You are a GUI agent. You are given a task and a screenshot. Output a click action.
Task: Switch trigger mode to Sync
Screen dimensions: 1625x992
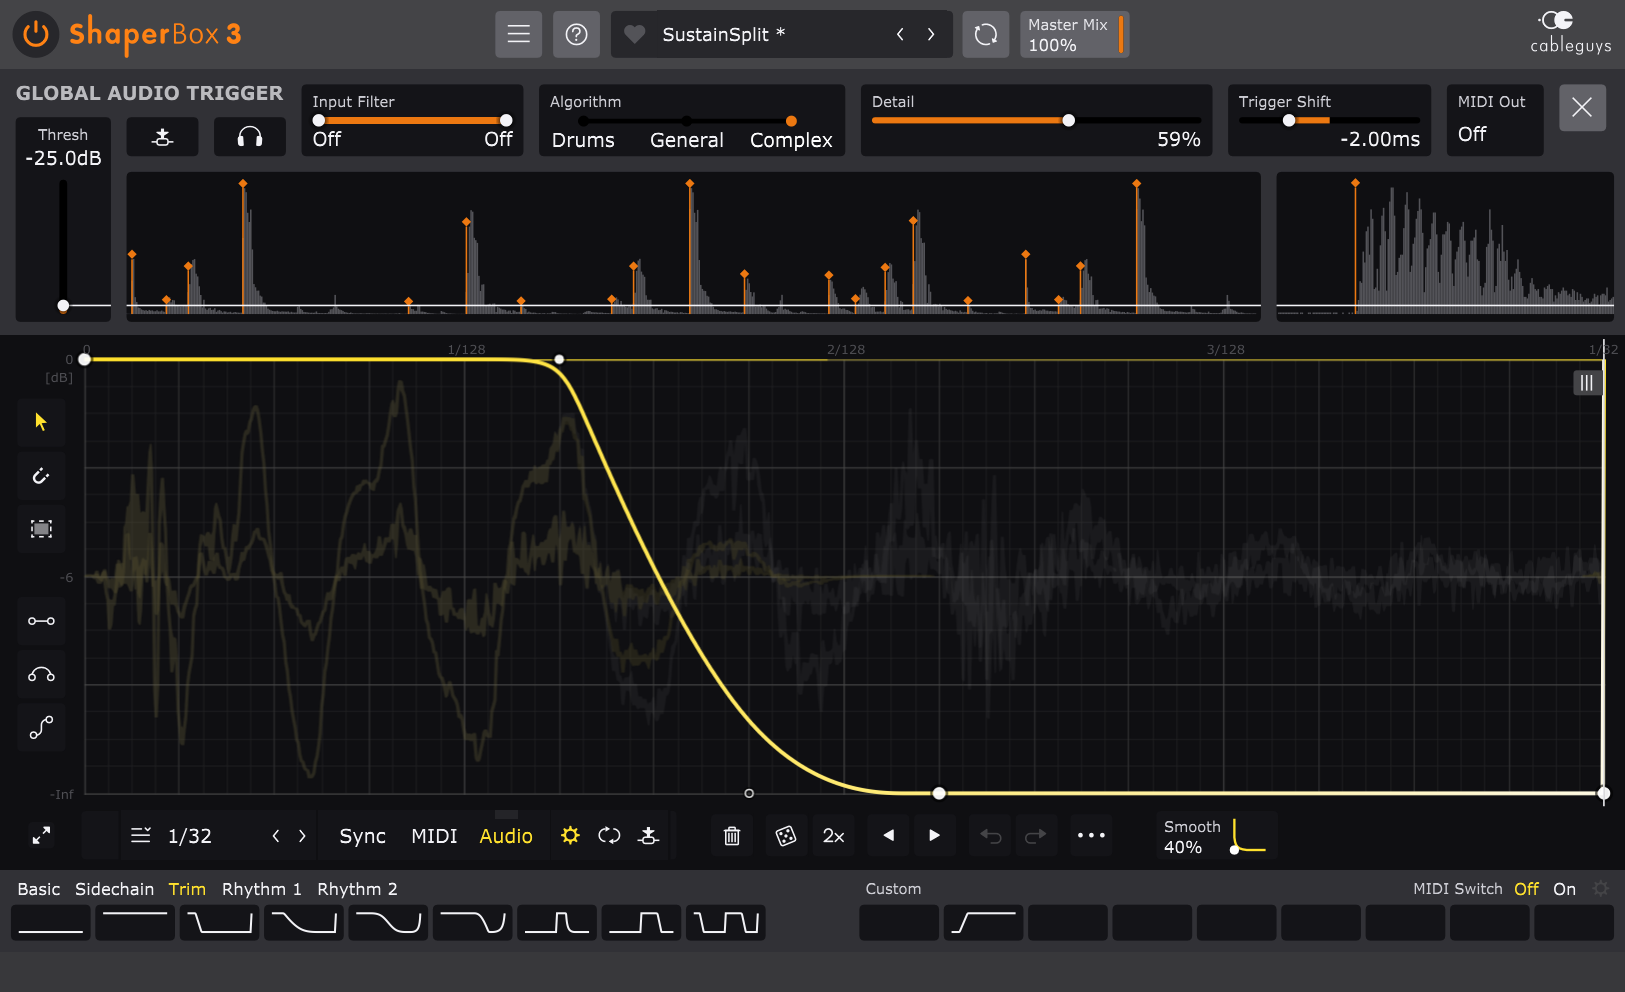(x=362, y=836)
